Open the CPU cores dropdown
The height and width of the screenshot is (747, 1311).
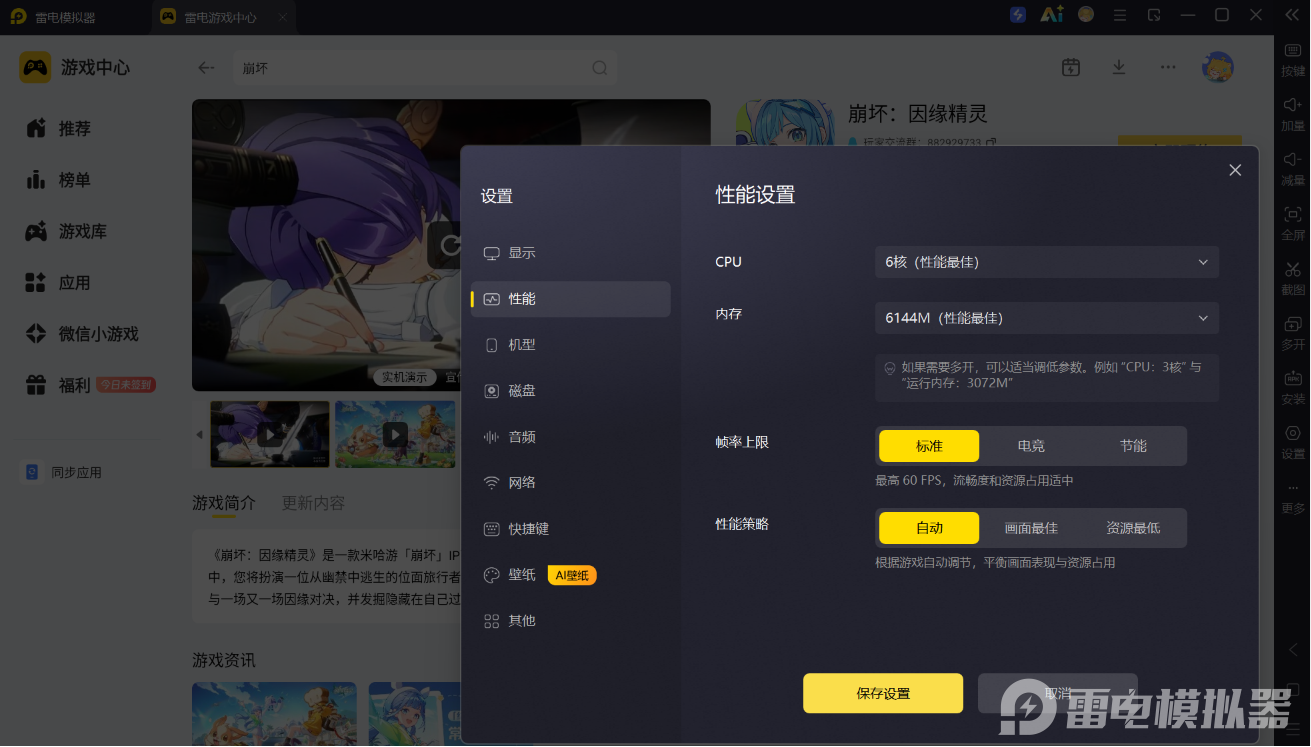(1047, 262)
